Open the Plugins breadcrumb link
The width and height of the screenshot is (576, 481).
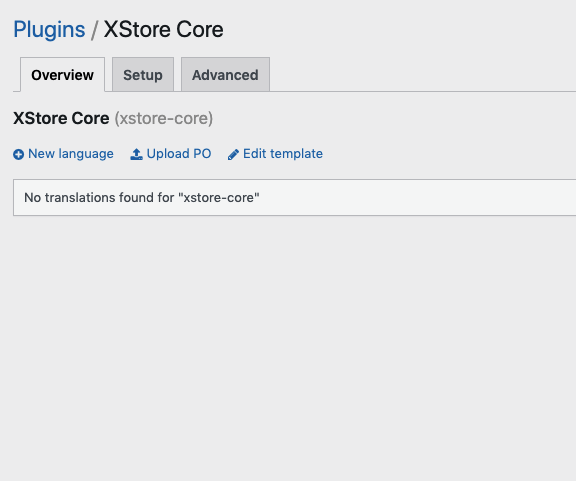[x=49, y=29]
